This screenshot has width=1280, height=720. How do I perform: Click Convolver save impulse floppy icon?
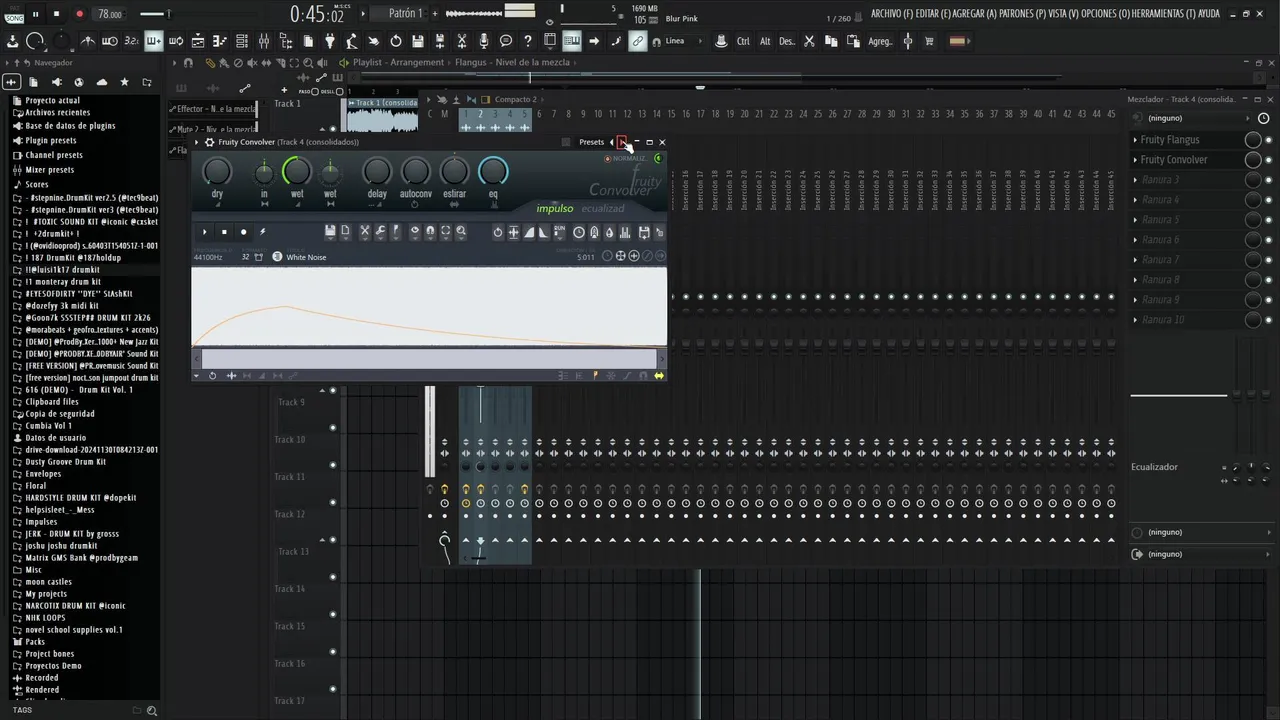[x=329, y=231]
